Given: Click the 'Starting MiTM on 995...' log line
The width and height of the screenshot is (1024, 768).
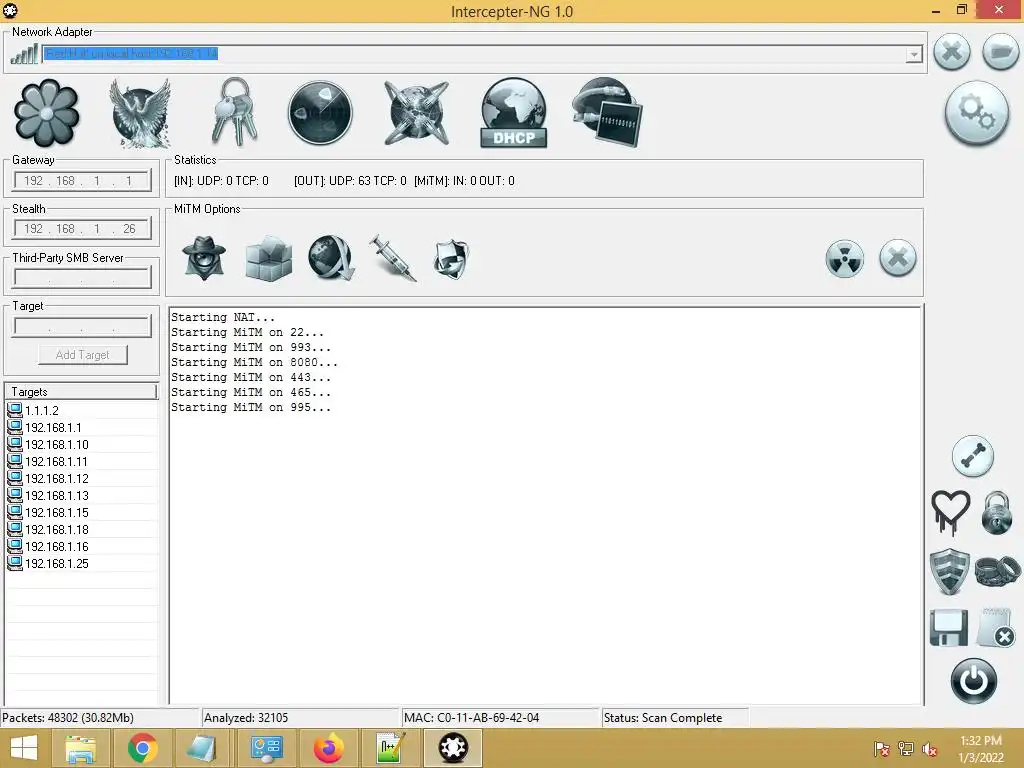Looking at the screenshot, I should [x=251, y=408].
